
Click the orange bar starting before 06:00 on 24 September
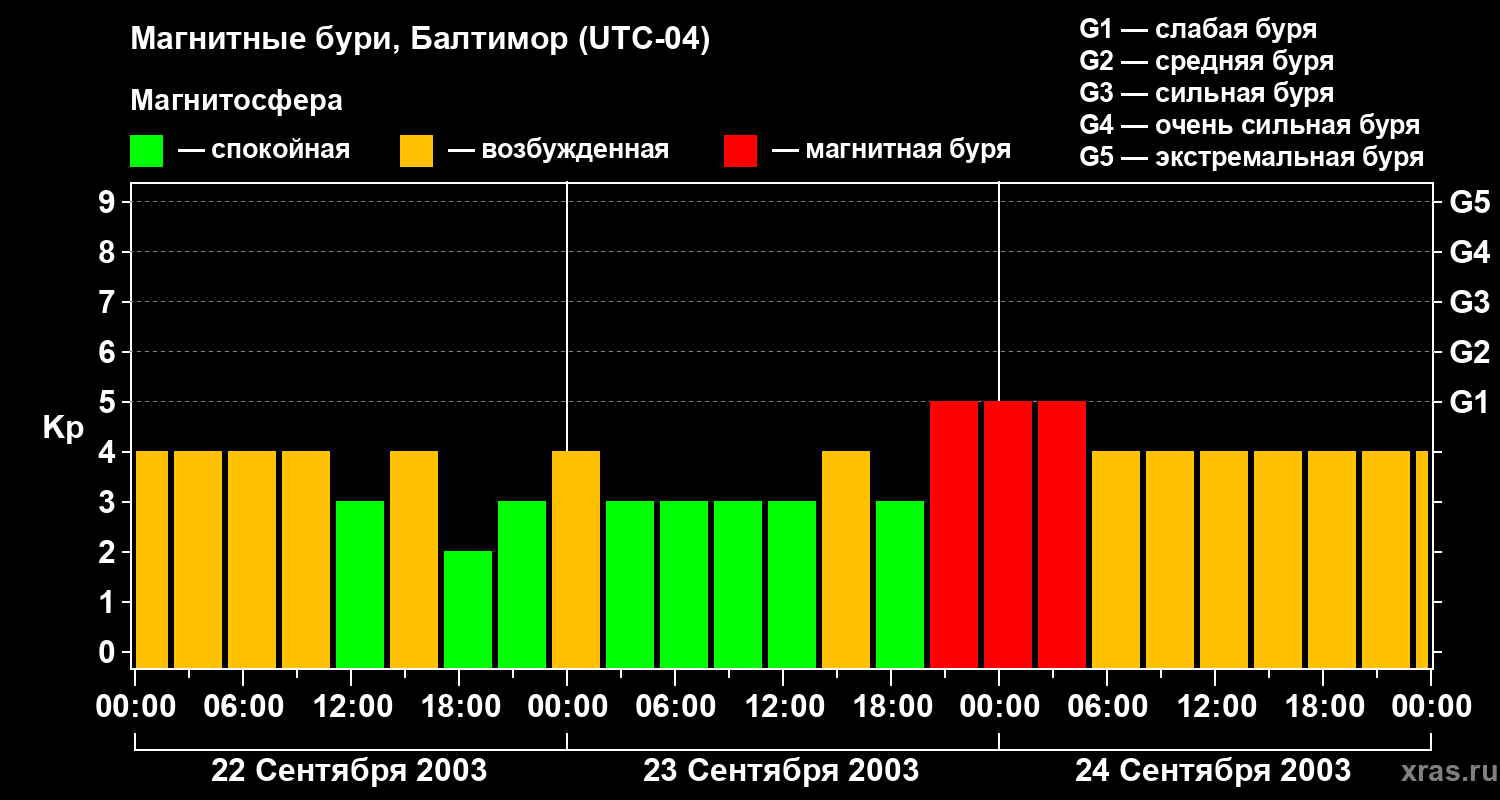(1116, 559)
